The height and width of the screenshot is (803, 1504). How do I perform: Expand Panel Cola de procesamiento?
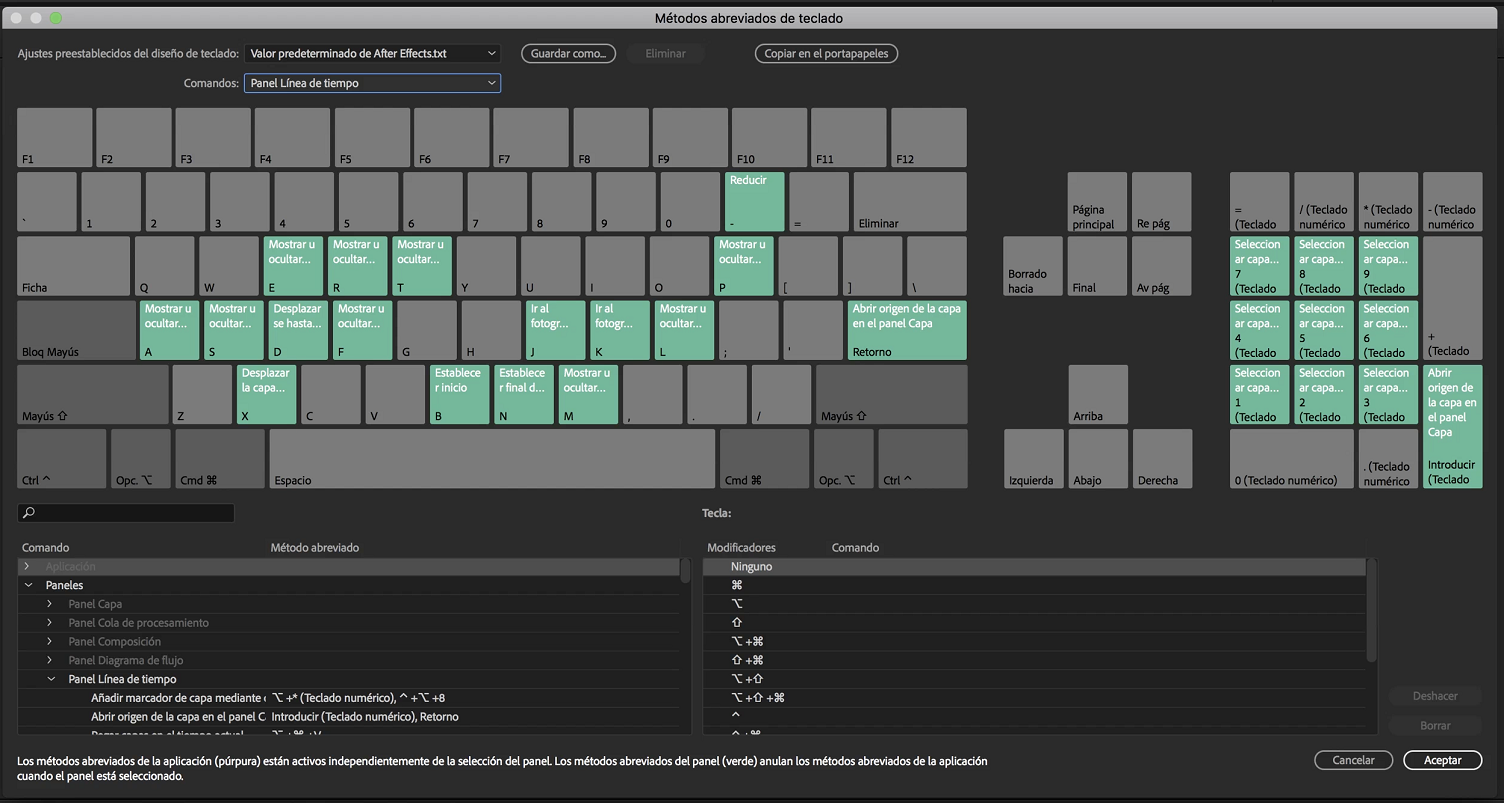[x=49, y=623]
